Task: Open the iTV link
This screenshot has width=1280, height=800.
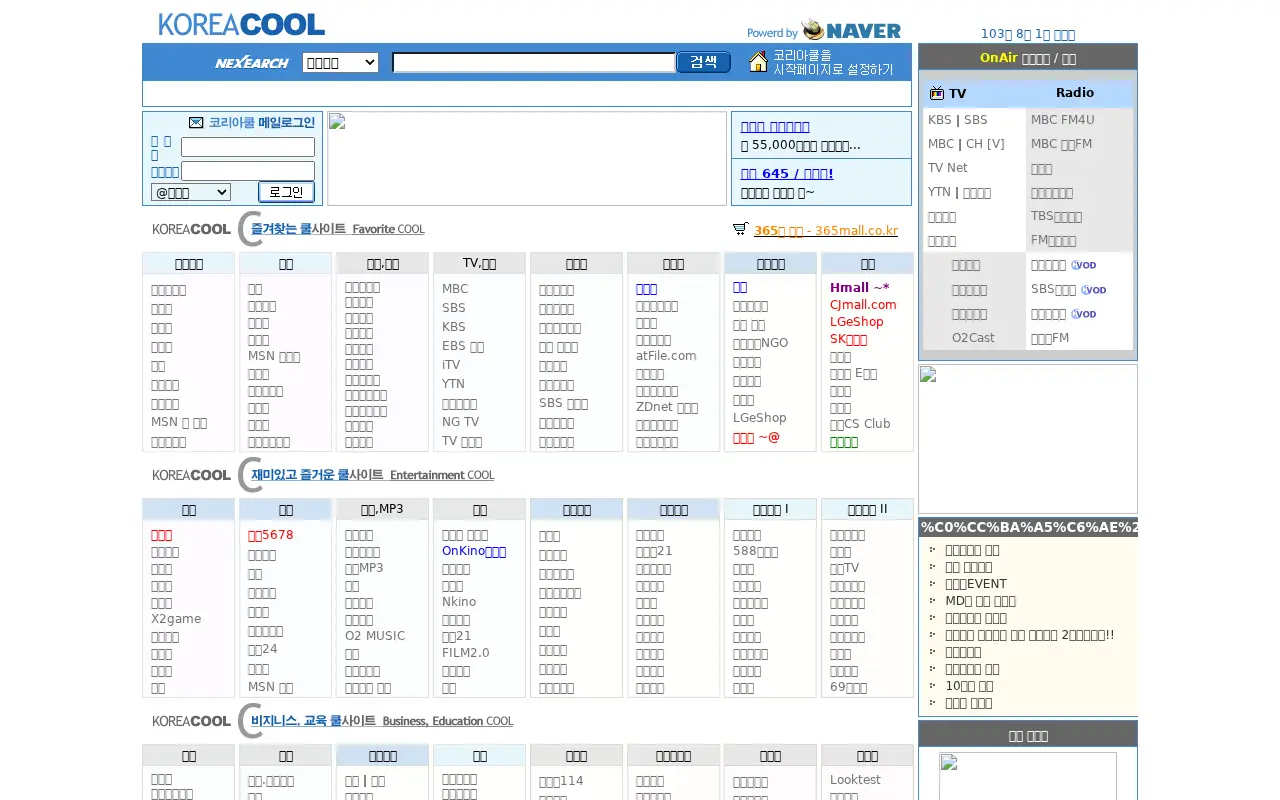Action: [x=451, y=365]
